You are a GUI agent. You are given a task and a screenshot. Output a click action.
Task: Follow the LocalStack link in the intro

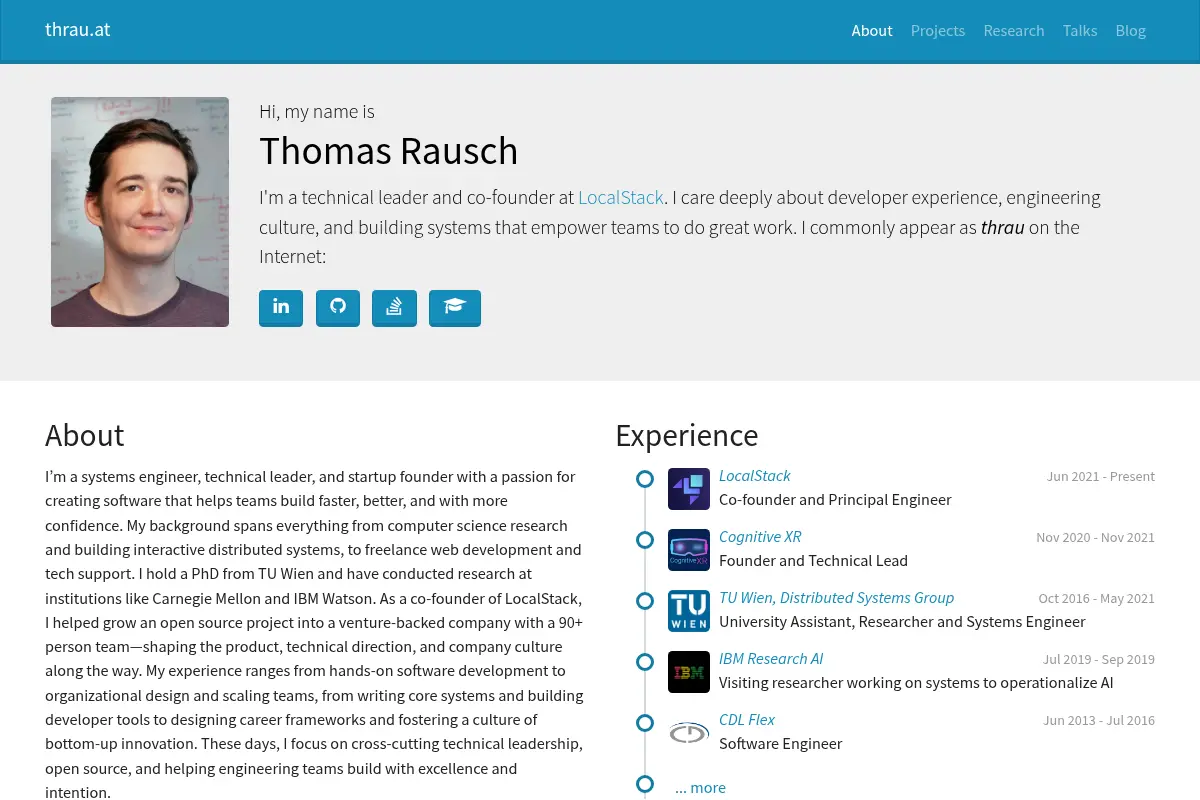[621, 198]
